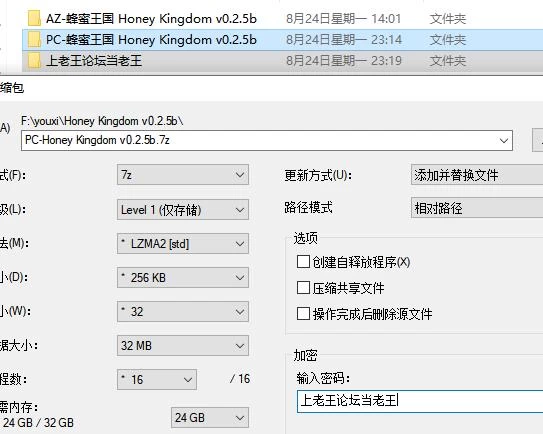Open the 256 KB dictionary size dropdown
543x434 pixels.
[x=183, y=277]
